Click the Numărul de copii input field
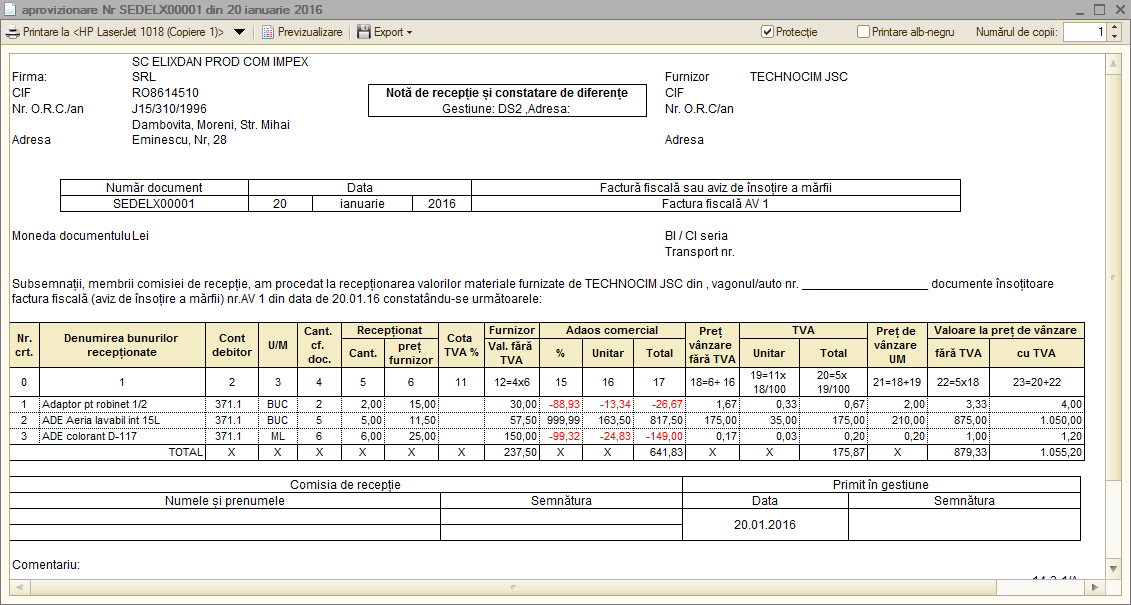Viewport: 1131px width, 605px height. coord(1084,32)
